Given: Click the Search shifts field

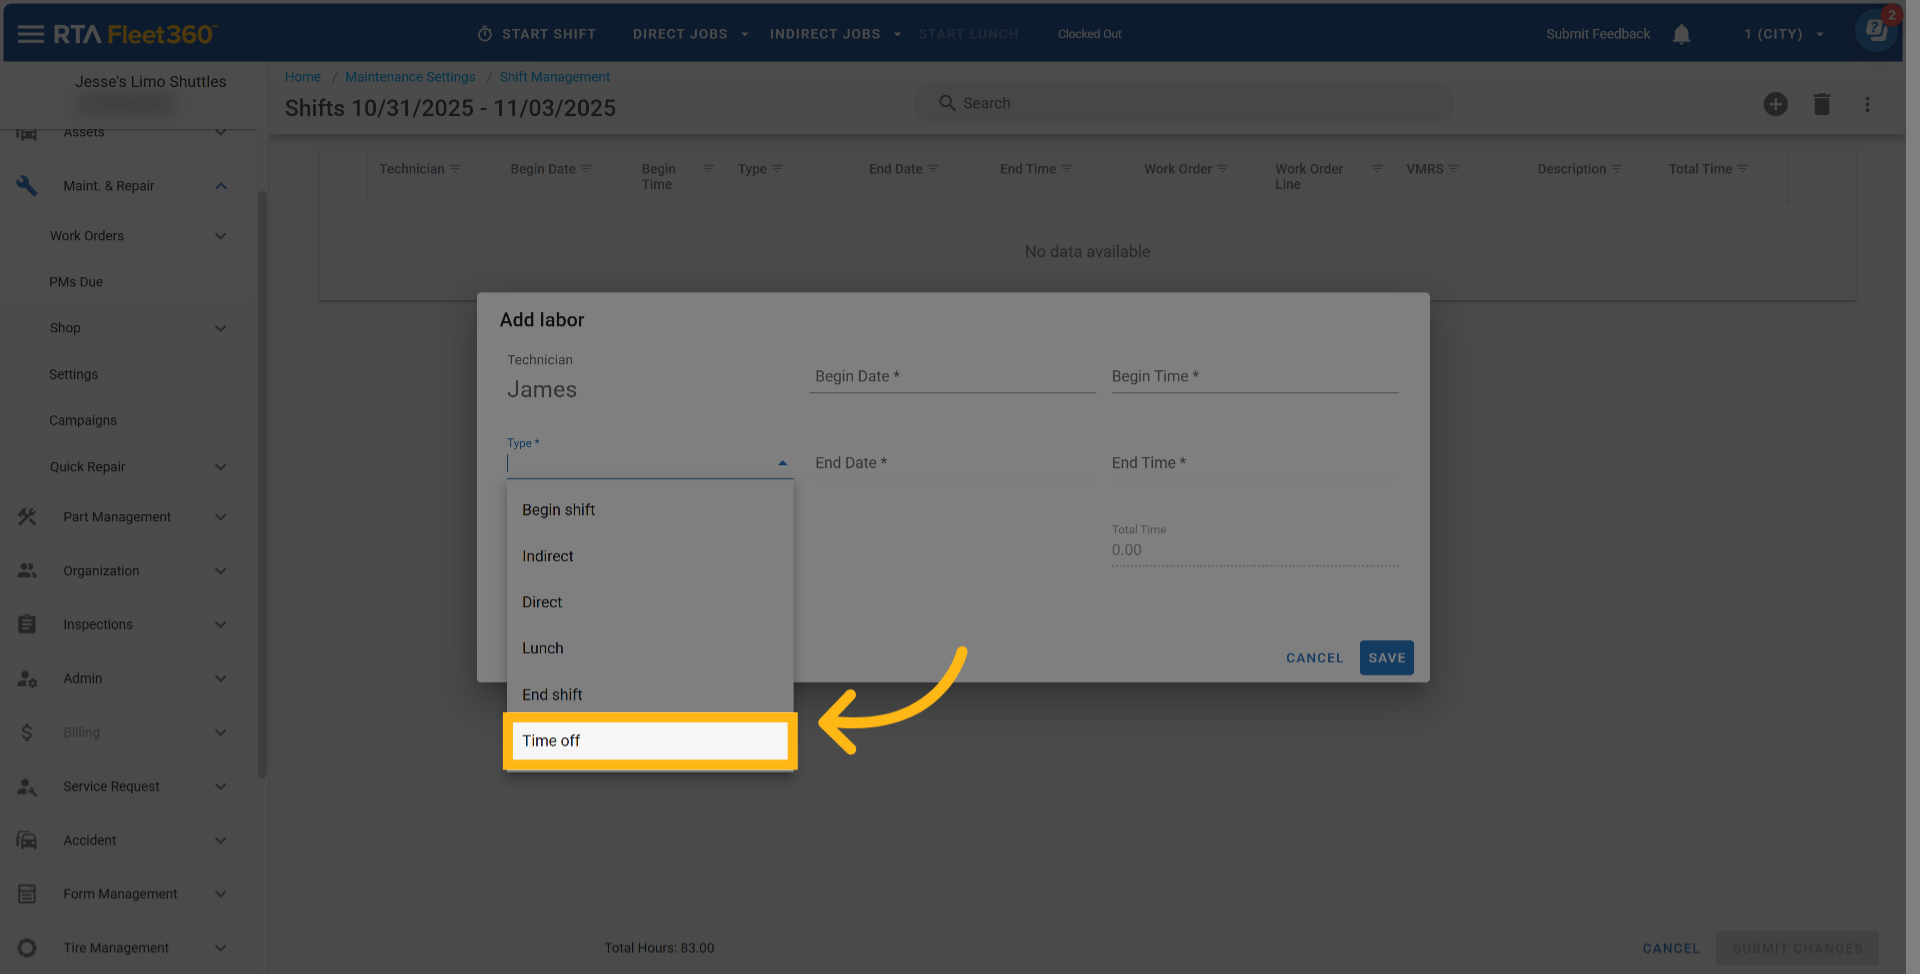Looking at the screenshot, I should (x=1185, y=103).
